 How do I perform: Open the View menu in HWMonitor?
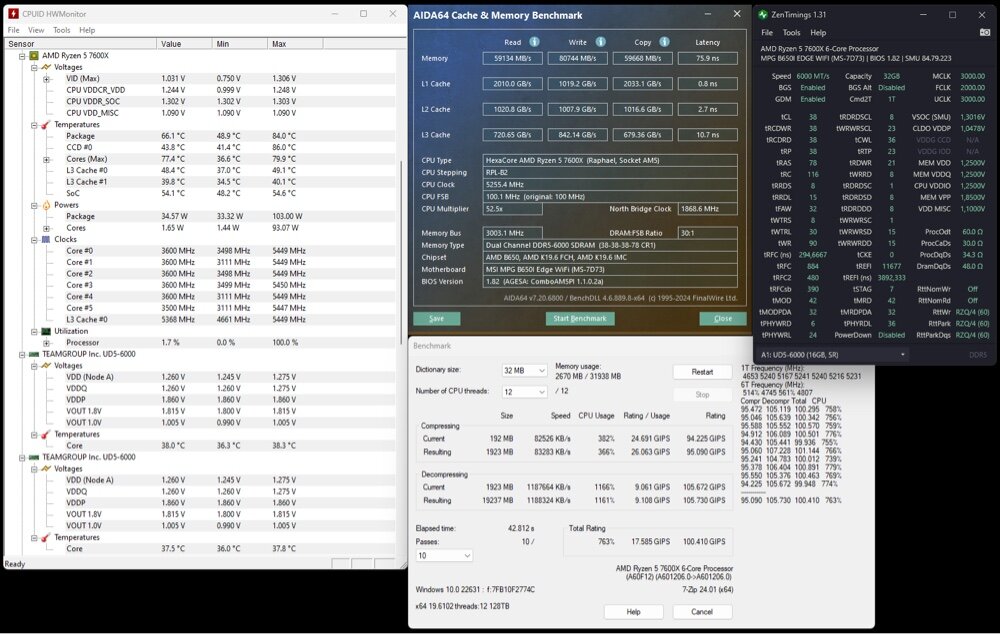tap(36, 30)
